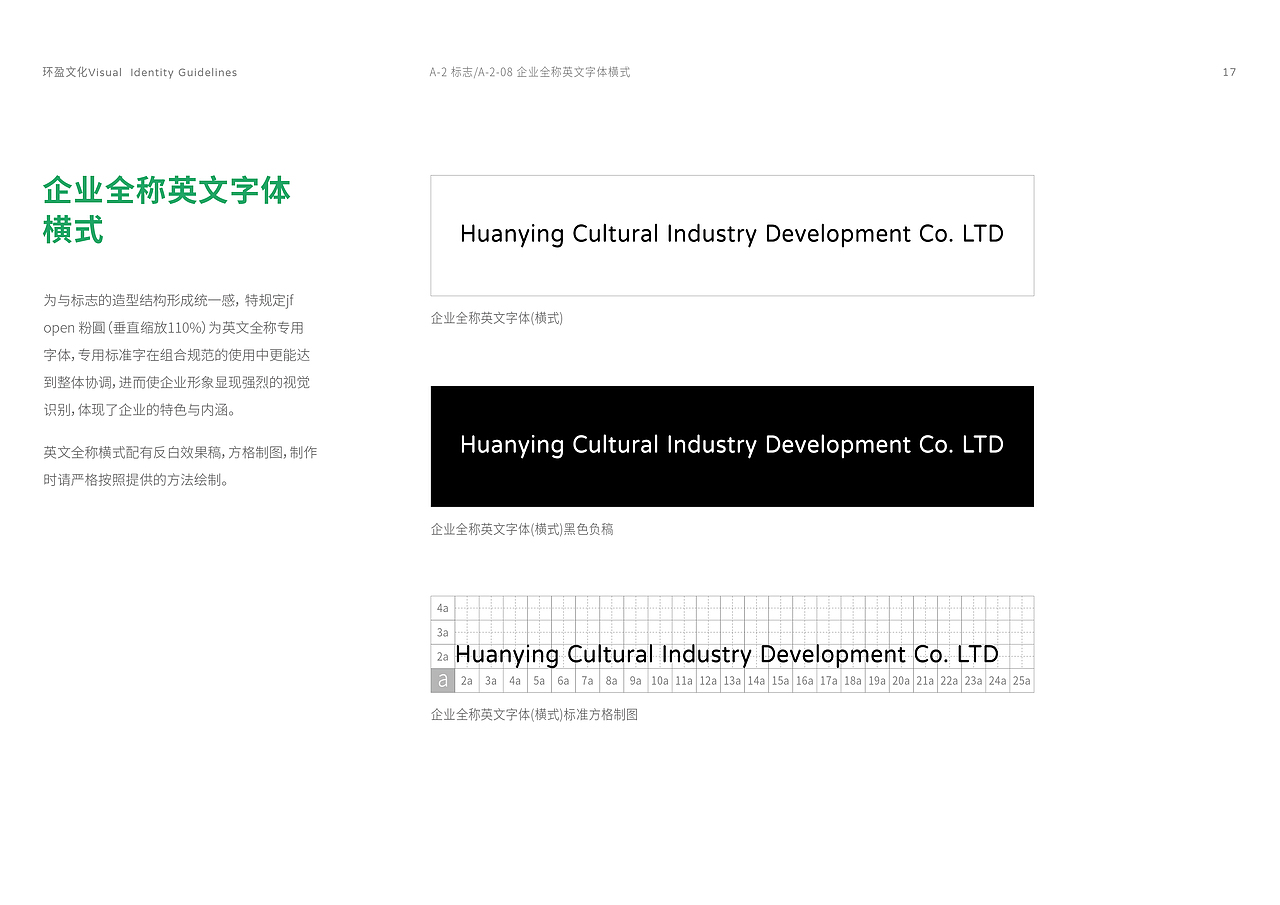Click grid column label 5a
1280x905 pixels.
point(539,681)
